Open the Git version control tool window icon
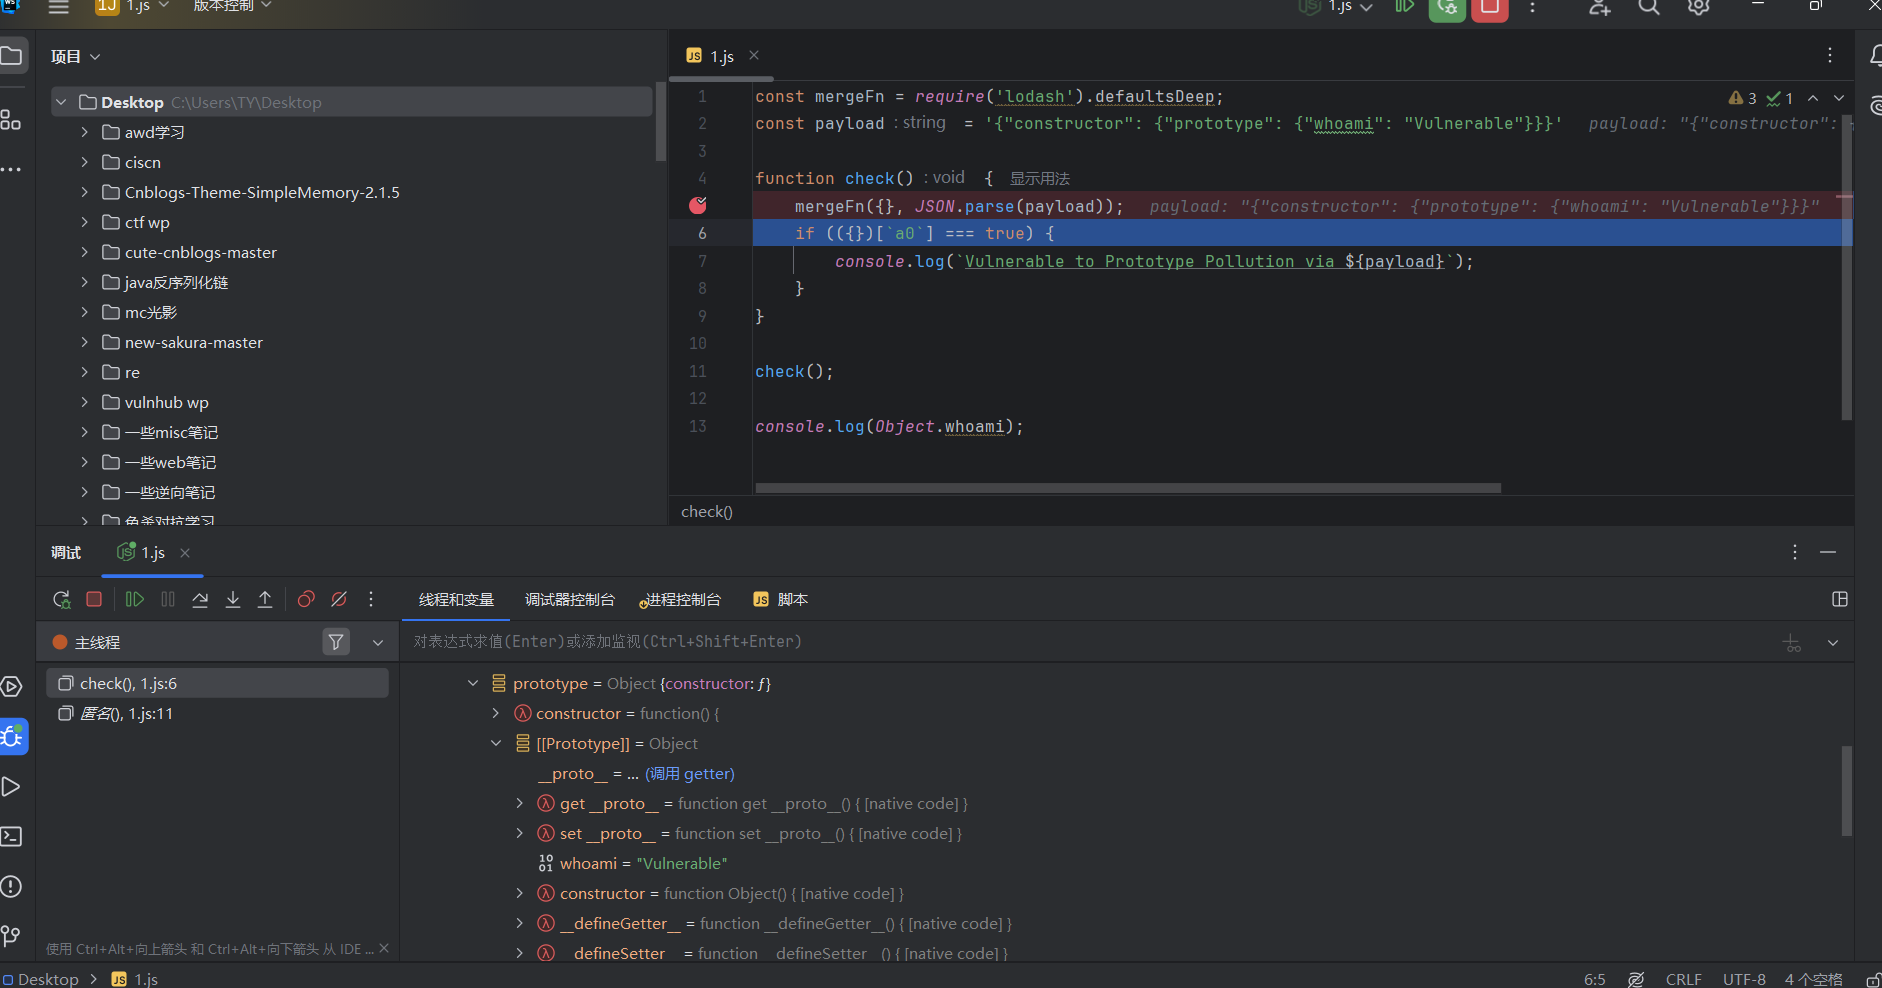This screenshot has height=988, width=1882. pos(11,935)
